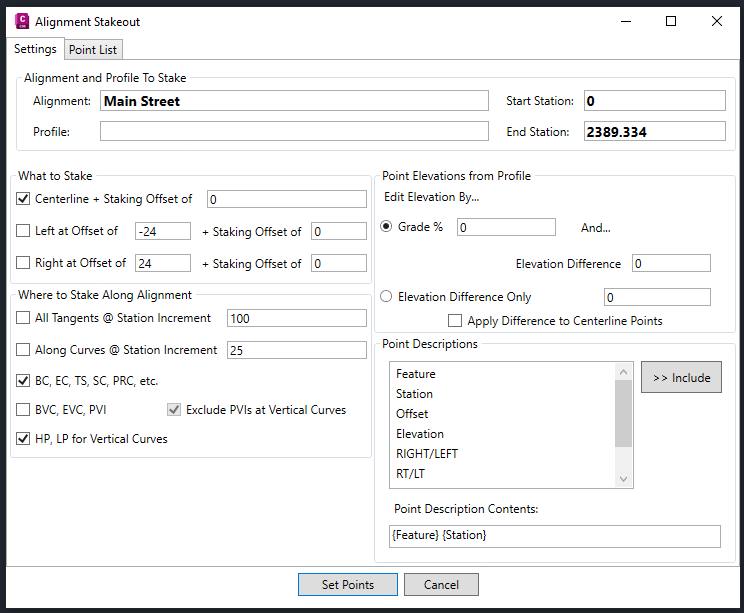This screenshot has height=613, width=744.
Task: Click the Profile input field
Action: [x=293, y=131]
